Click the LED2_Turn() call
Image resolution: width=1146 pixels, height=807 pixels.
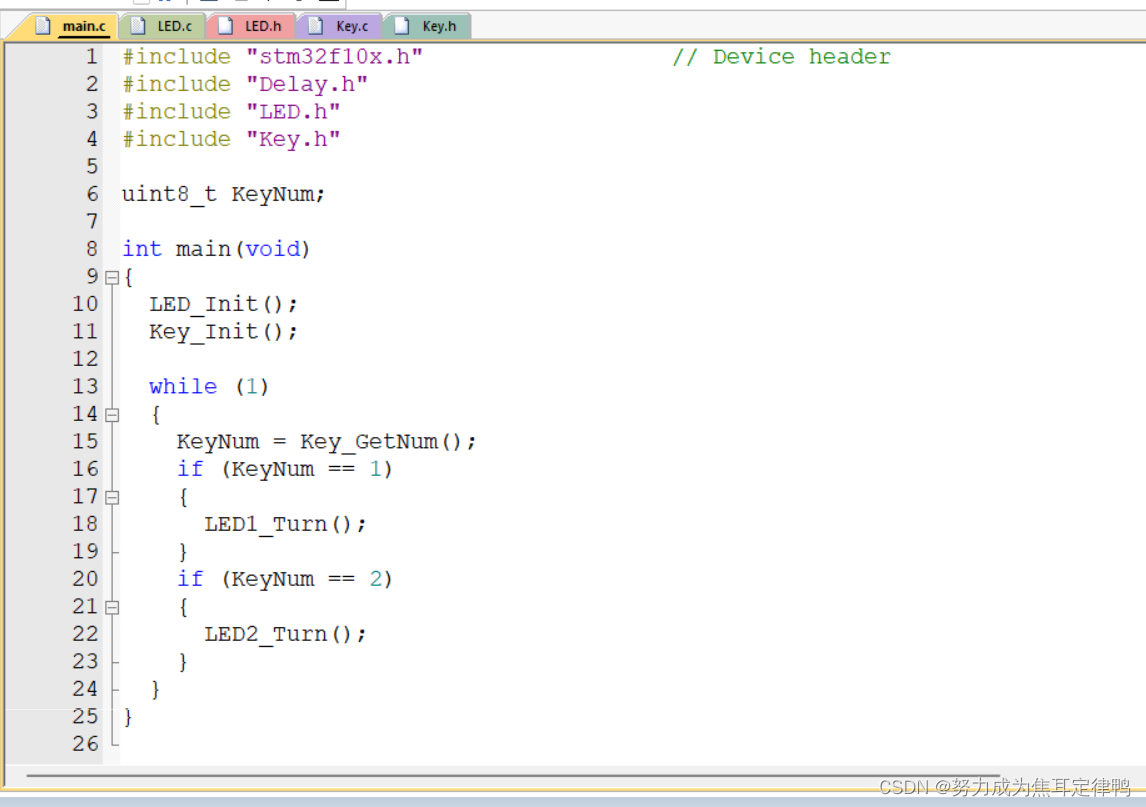click(285, 634)
